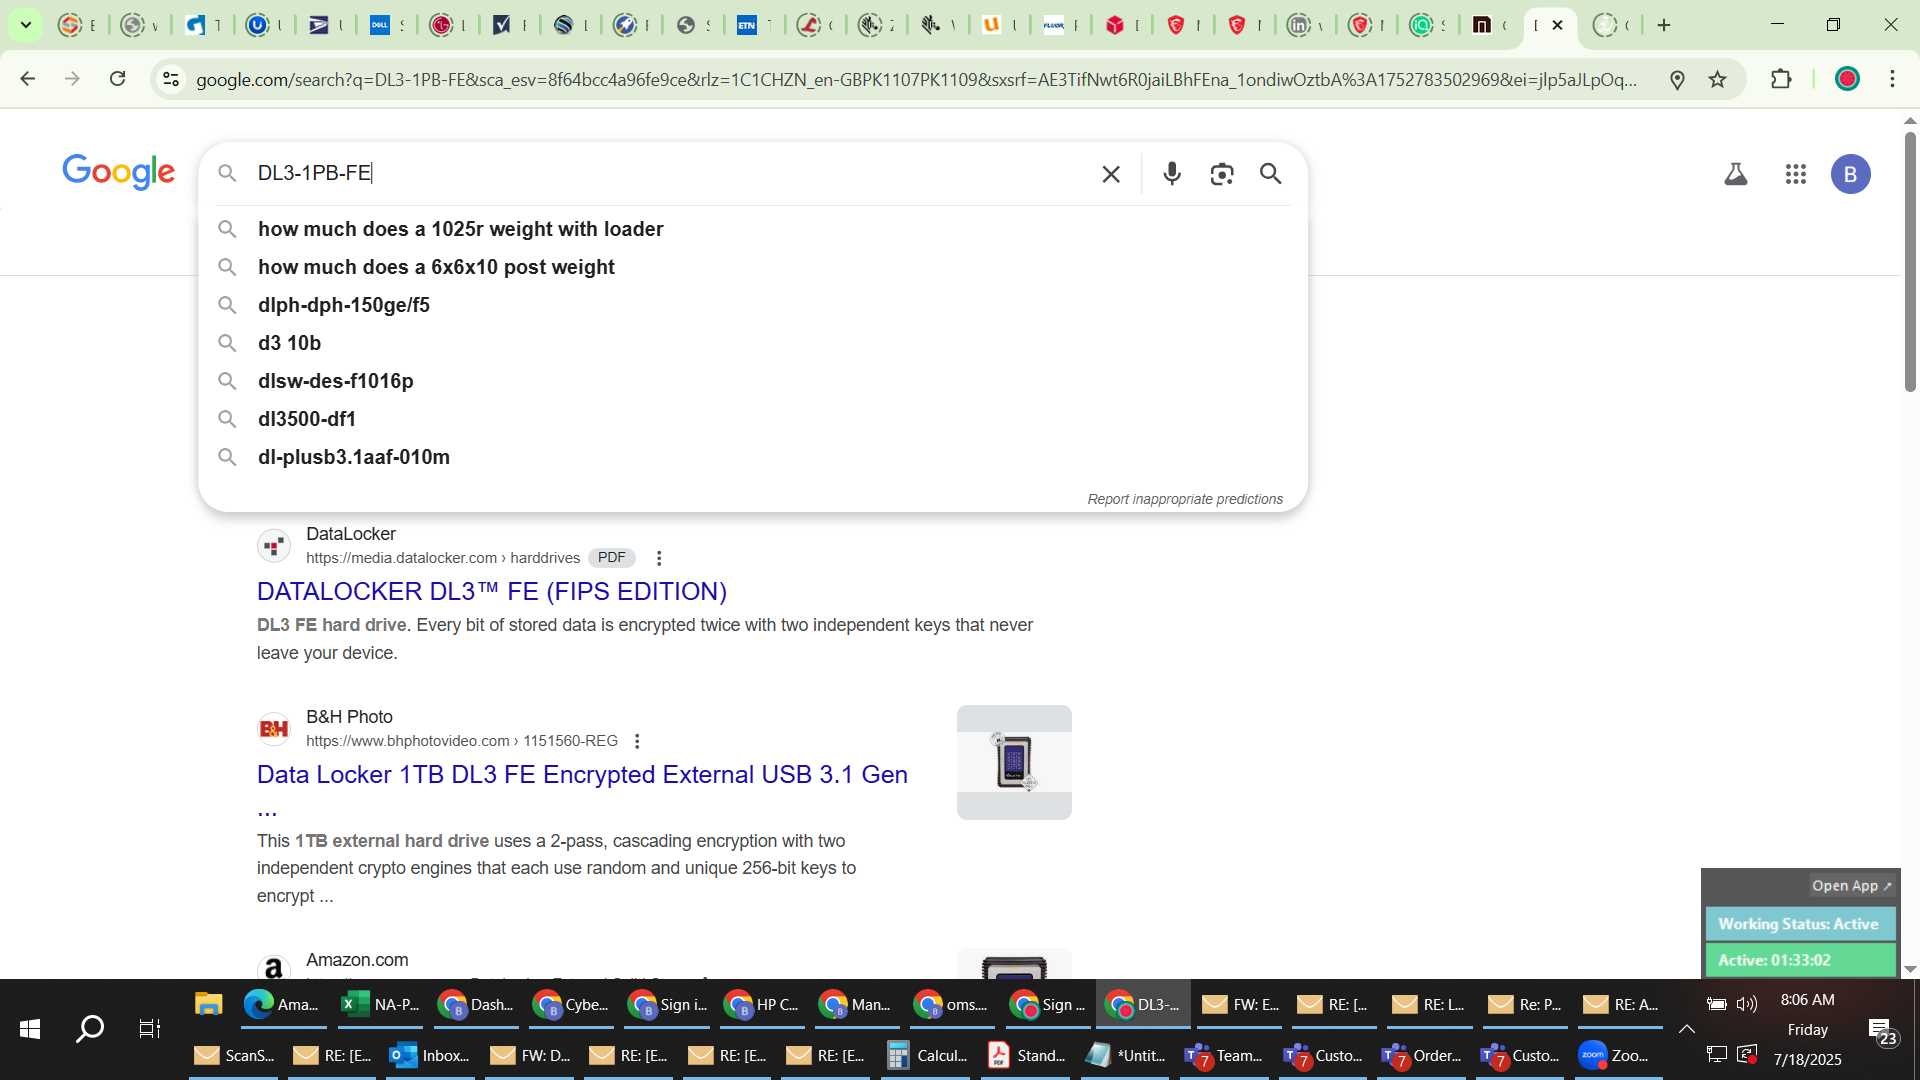1920x1080 pixels.
Task: Go back to previous page
Action: pos(28,79)
